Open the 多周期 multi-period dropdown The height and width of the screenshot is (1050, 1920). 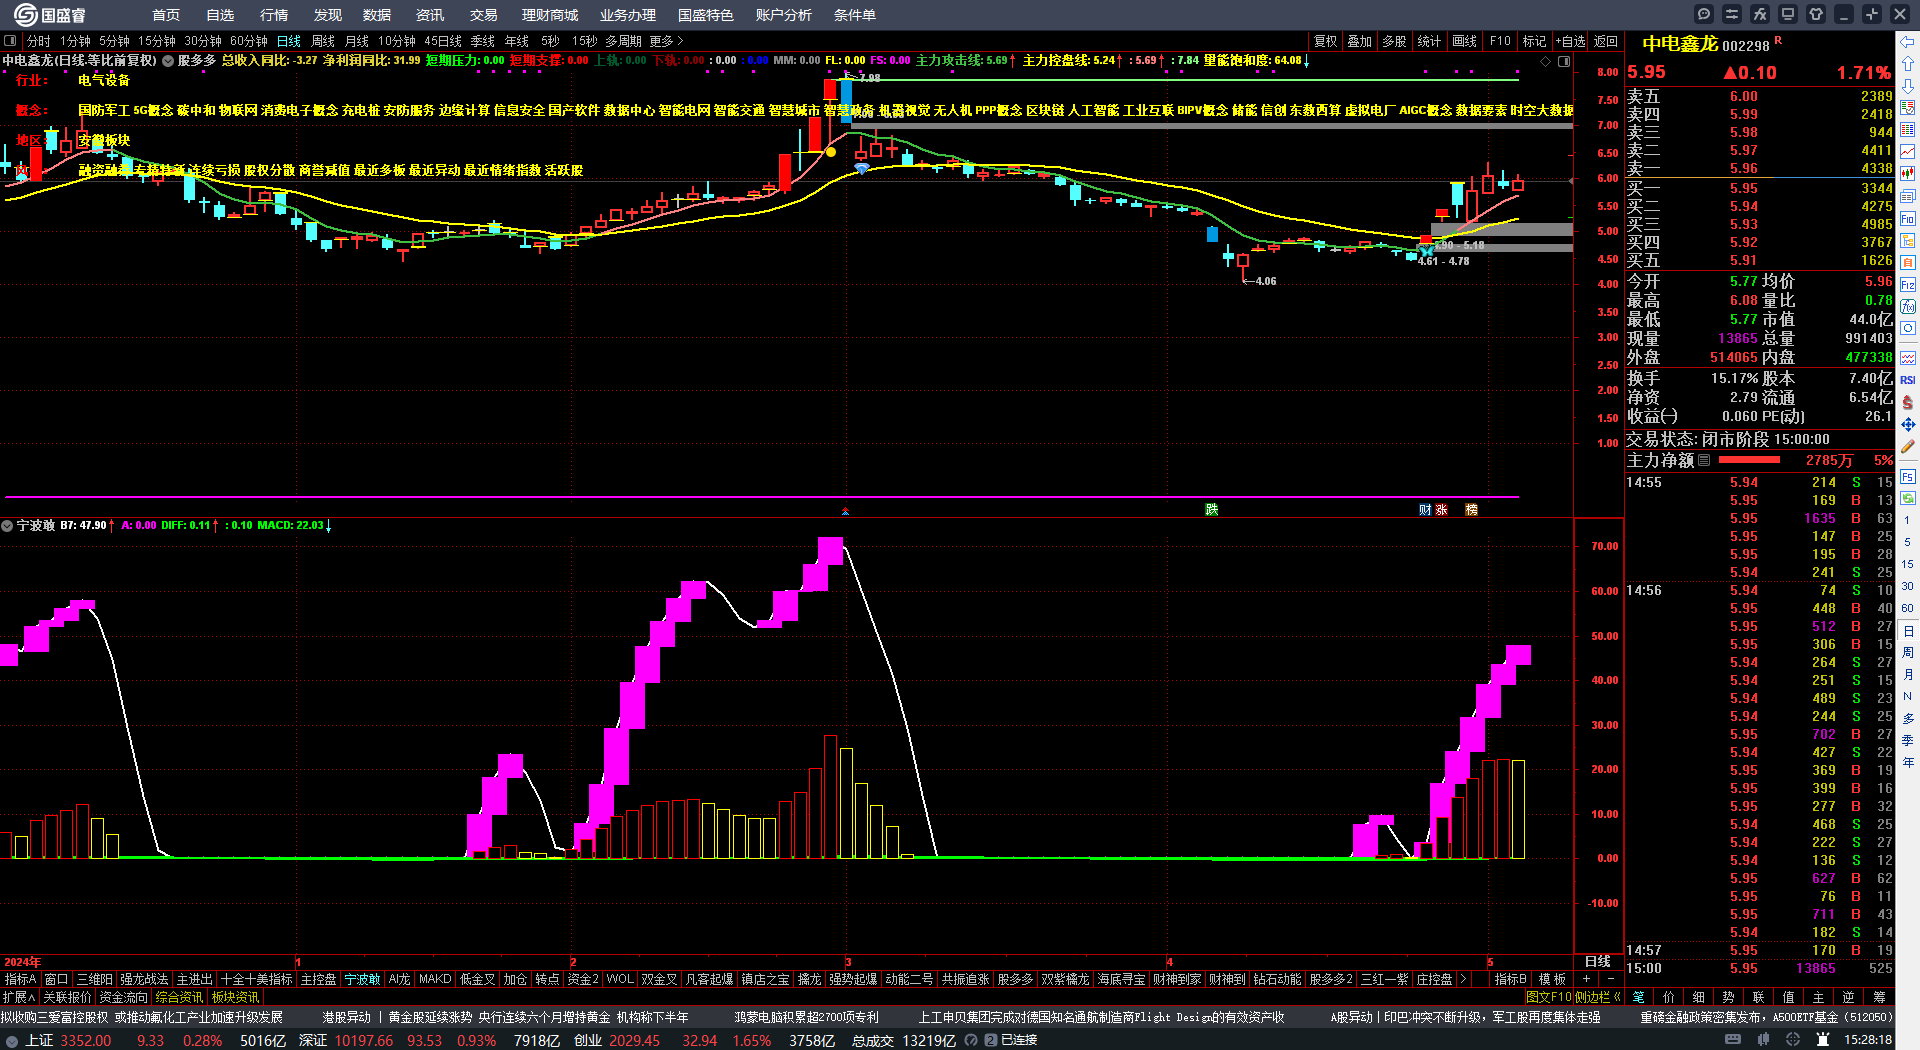pyautogui.click(x=623, y=41)
